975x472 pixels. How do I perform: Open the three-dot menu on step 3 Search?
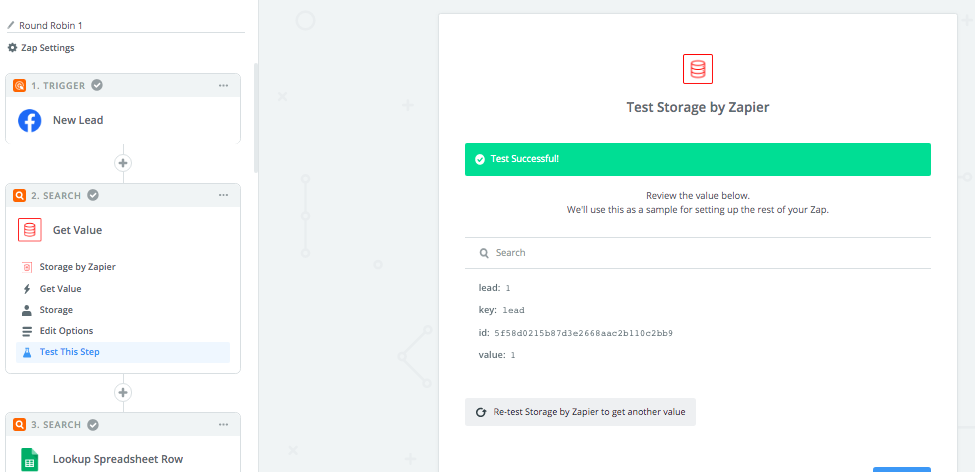point(224,425)
